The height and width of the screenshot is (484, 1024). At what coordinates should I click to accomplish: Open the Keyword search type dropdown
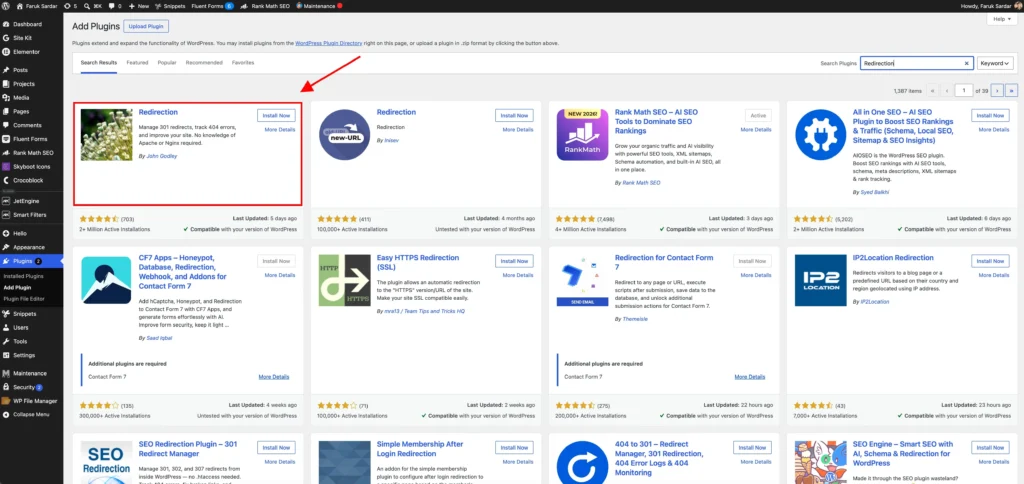pos(995,63)
